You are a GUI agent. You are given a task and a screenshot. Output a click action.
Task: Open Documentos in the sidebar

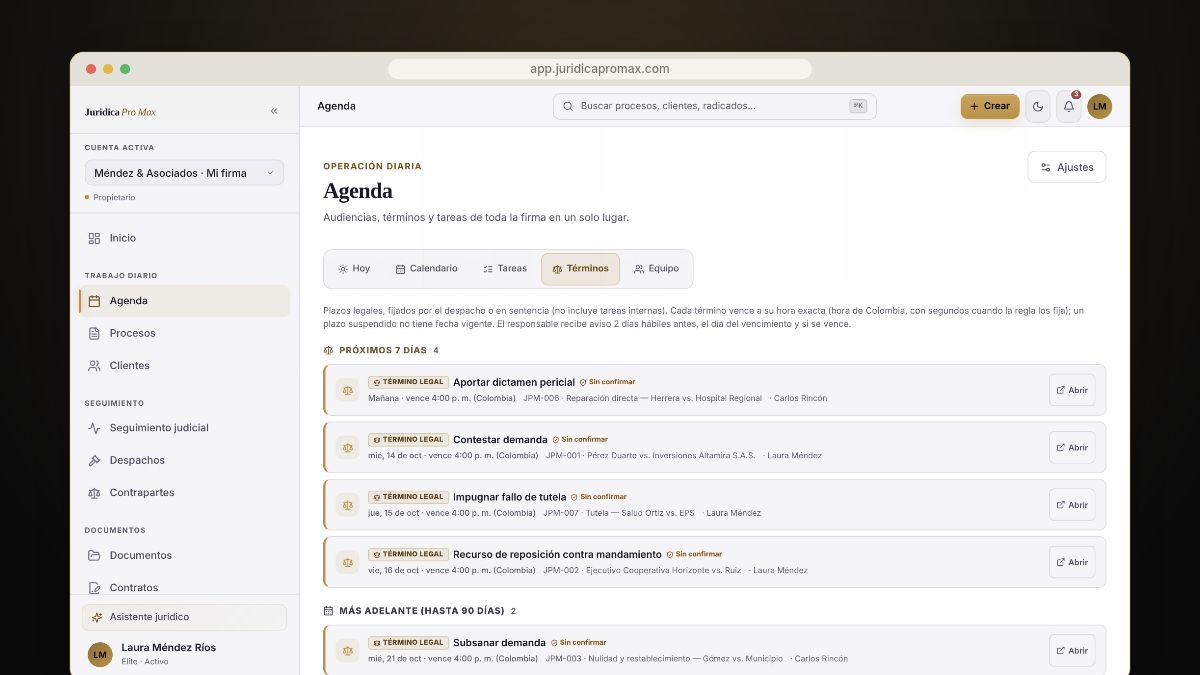coord(184,555)
